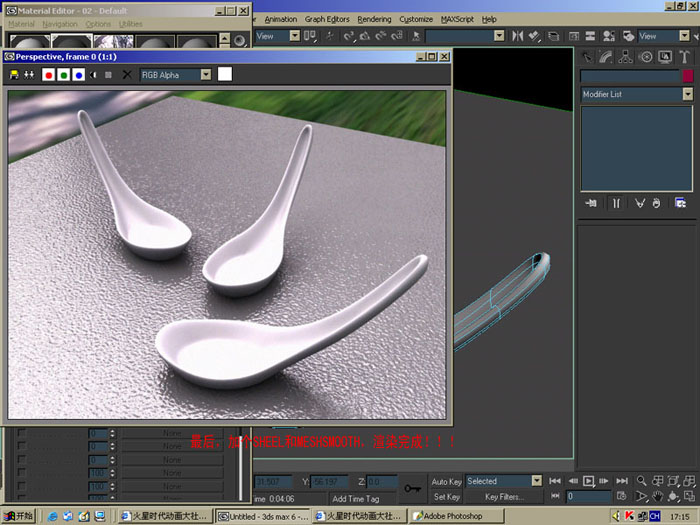Image resolution: width=700 pixels, height=525 pixels.
Task: Switch to Adobe Photoshop in the taskbar
Action: (x=457, y=516)
